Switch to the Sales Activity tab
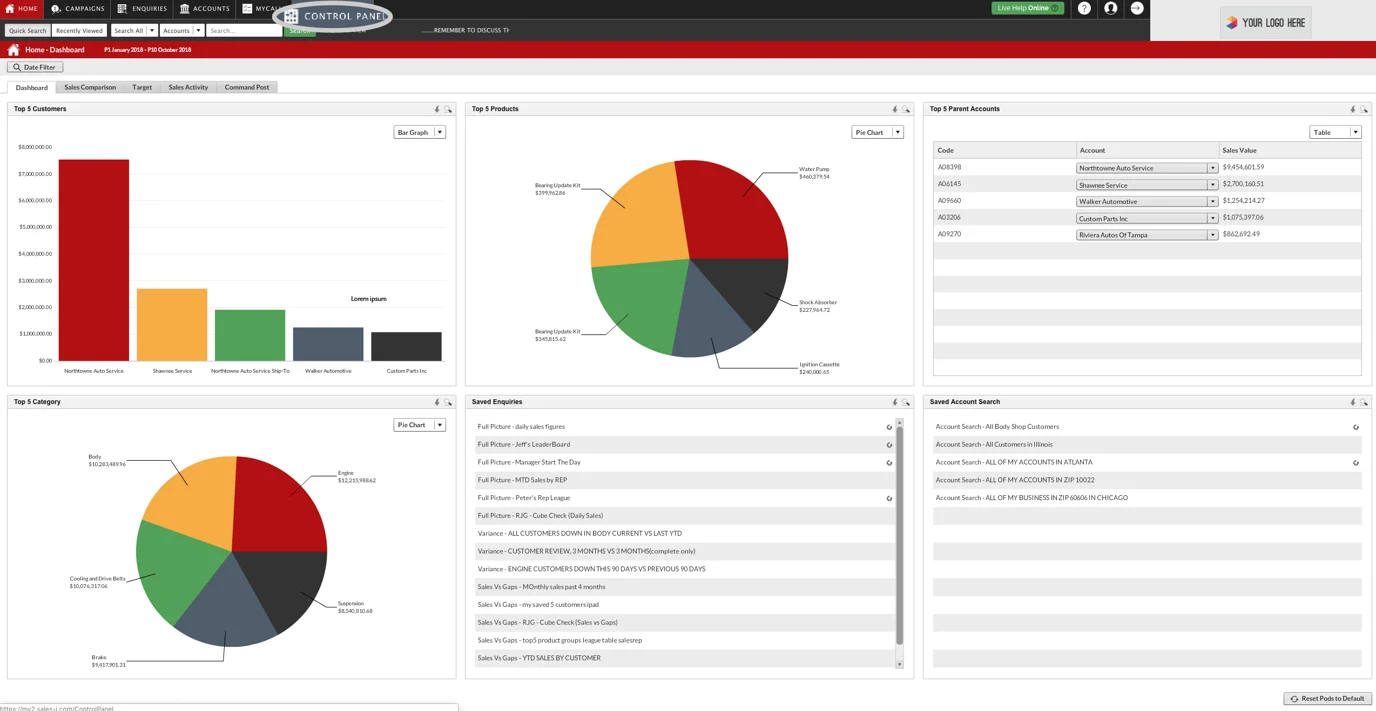1376x711 pixels. coord(188,87)
